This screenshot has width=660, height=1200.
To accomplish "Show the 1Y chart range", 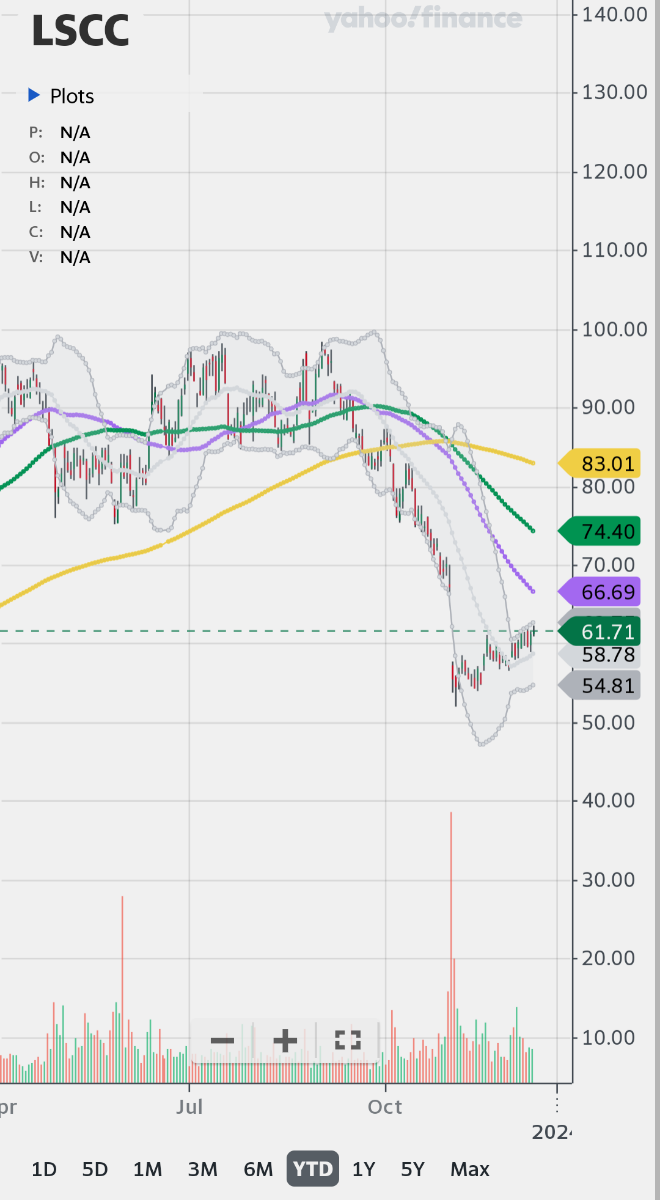I will click(364, 1169).
